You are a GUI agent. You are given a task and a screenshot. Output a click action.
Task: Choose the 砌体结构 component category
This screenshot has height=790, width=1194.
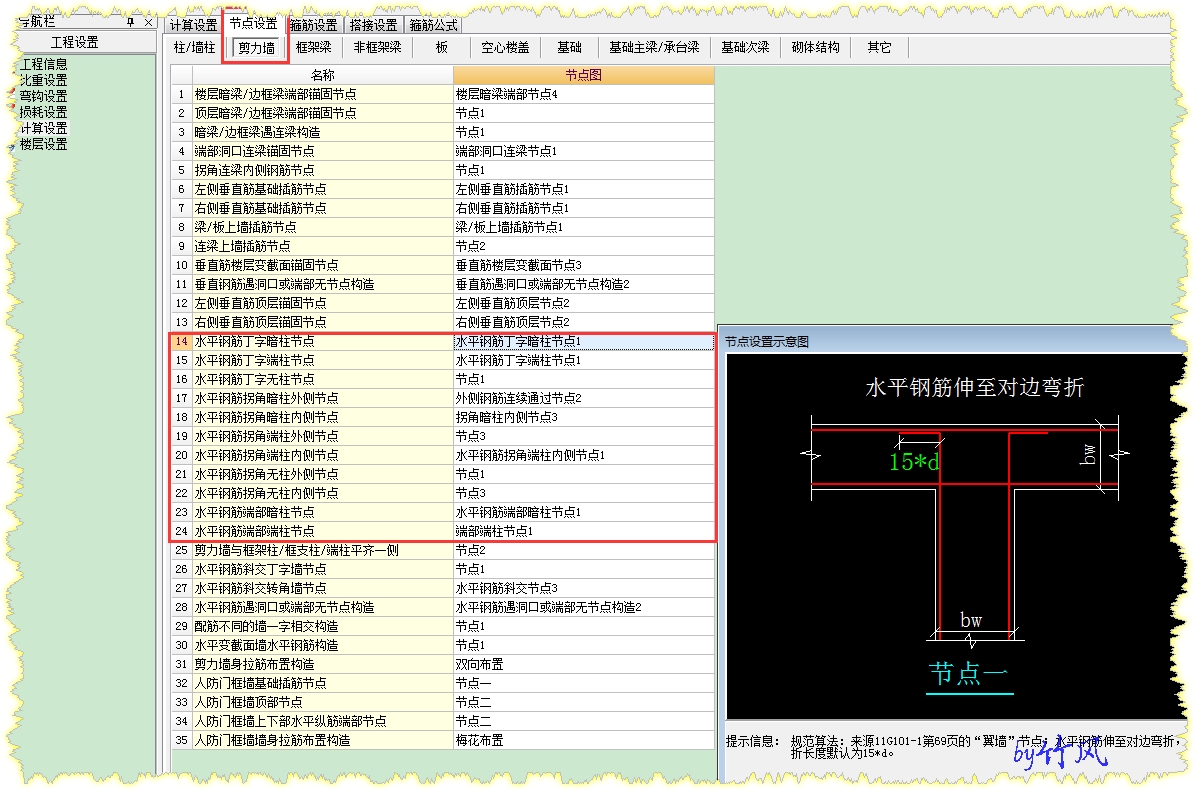pyautogui.click(x=816, y=47)
